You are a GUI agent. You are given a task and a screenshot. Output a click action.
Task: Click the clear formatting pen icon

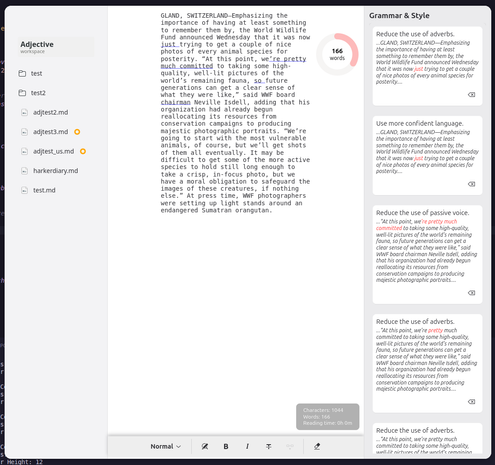coord(205,446)
